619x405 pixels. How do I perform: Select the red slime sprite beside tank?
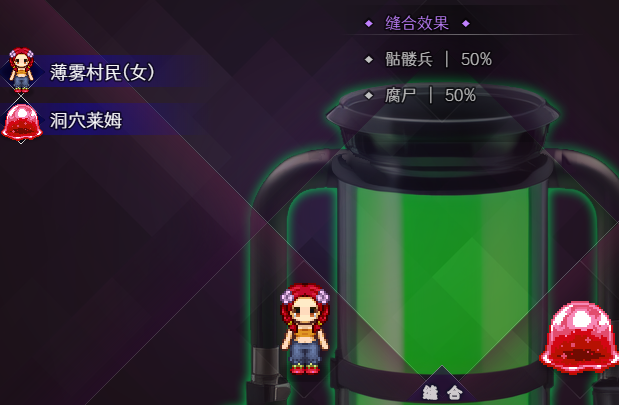(x=579, y=337)
